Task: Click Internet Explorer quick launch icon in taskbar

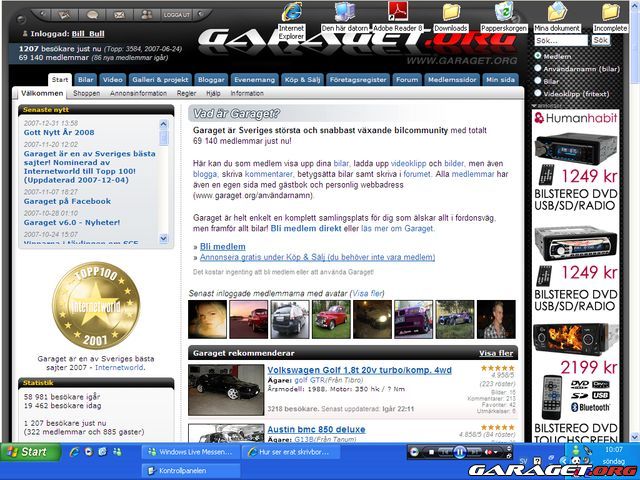Action: tap(74, 452)
